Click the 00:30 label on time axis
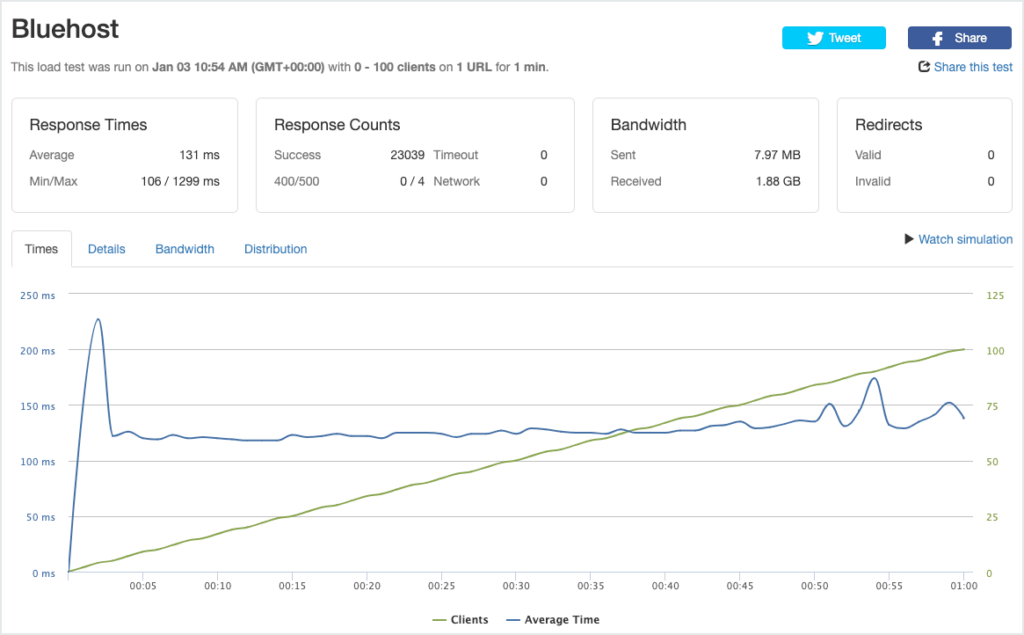1024x635 pixels. pyautogui.click(x=516, y=586)
